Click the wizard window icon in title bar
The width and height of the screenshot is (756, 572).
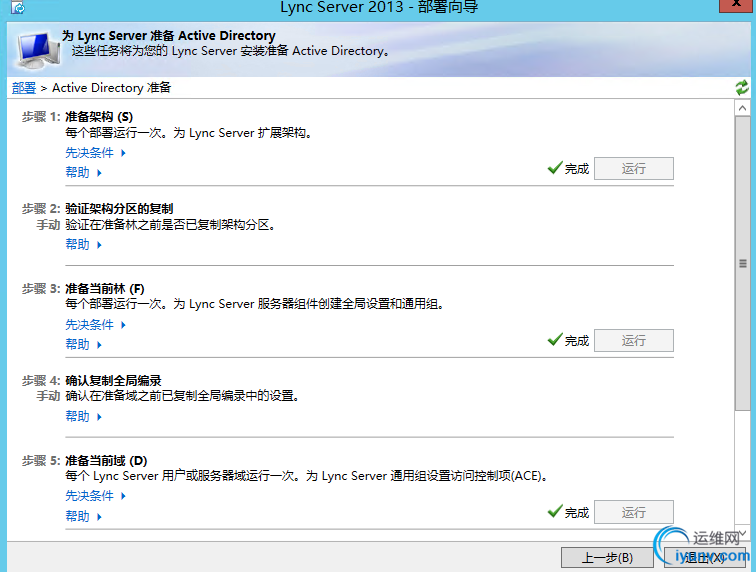18,7
